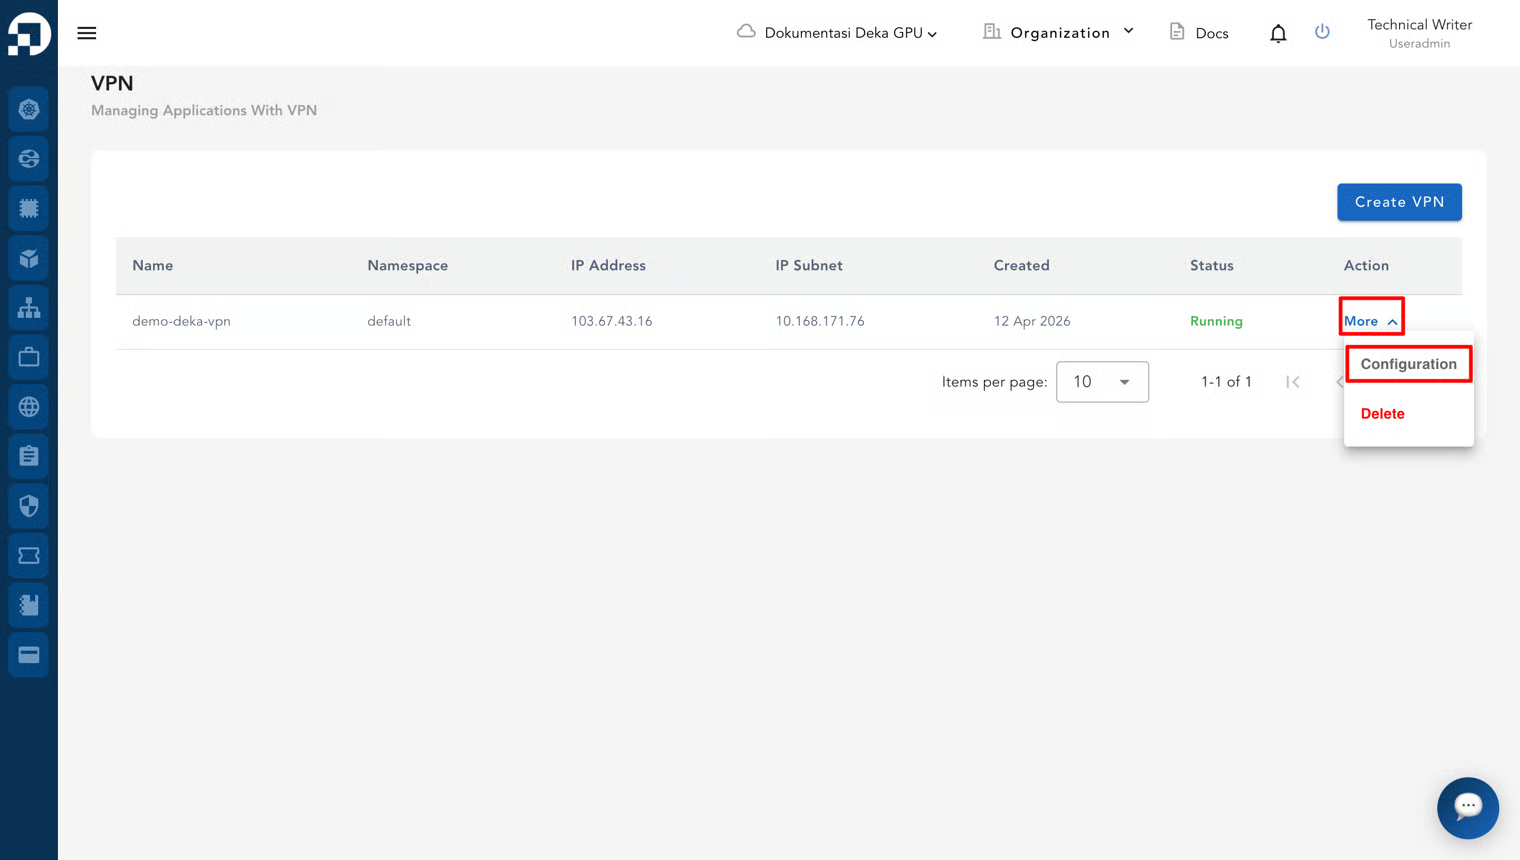
Task: Choose Configuration from the action menu
Action: pyautogui.click(x=1408, y=364)
